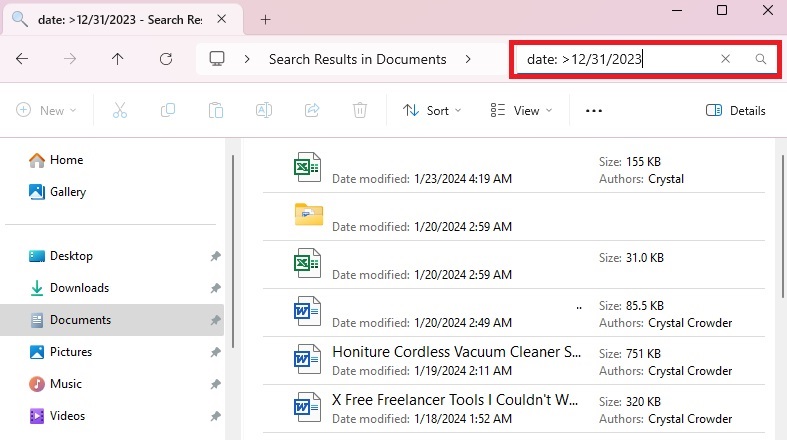Select Honiture Cordless Vacuum Cleaner document
This screenshot has height=440, width=787.
513,361
